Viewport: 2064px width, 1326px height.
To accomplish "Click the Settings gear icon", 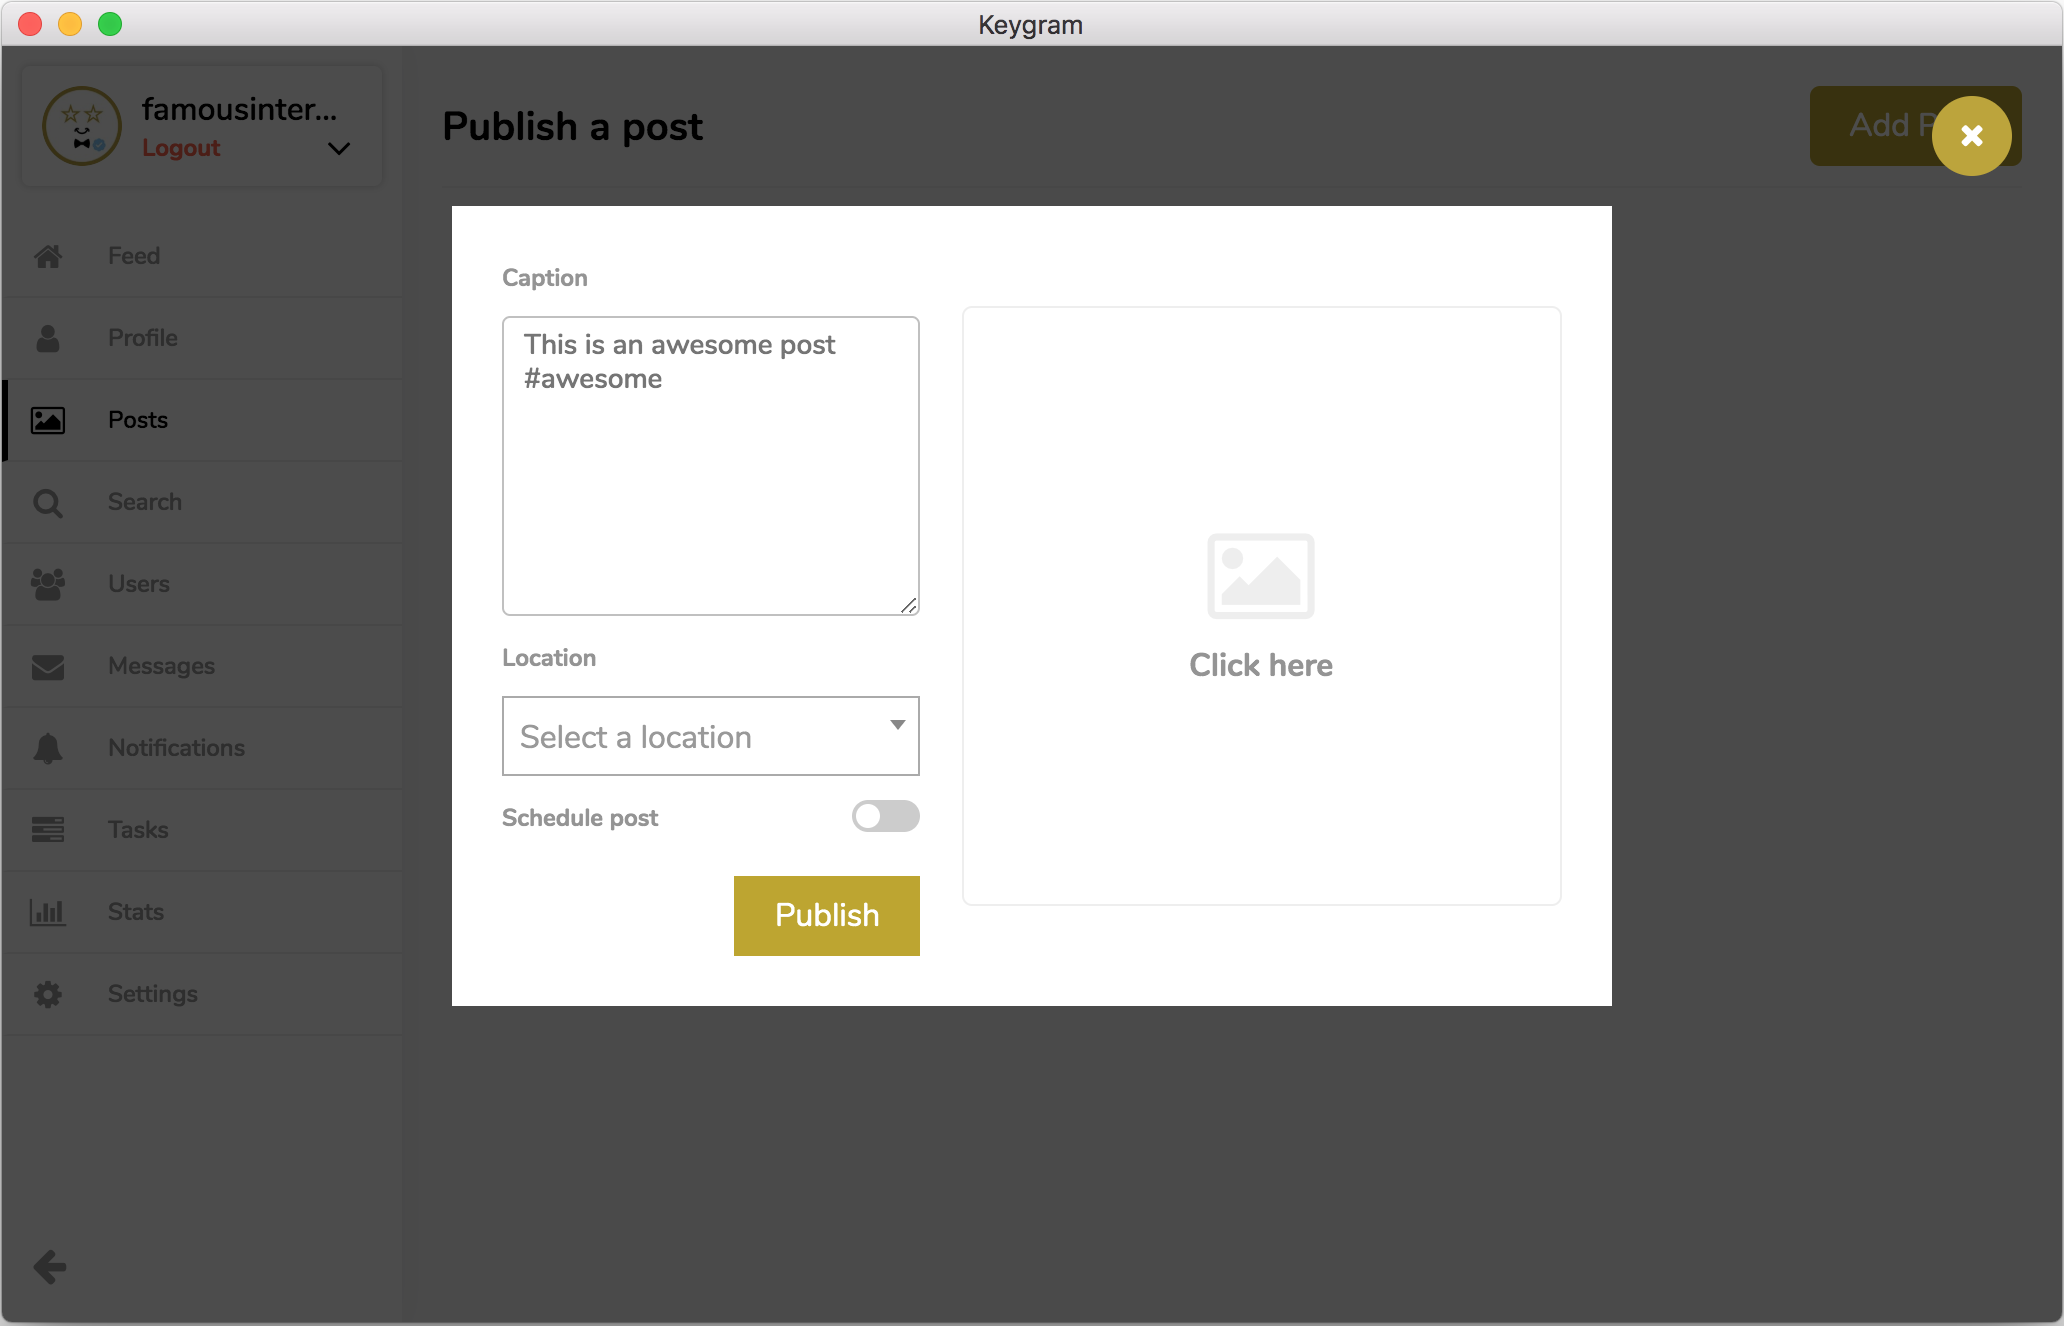I will (48, 994).
